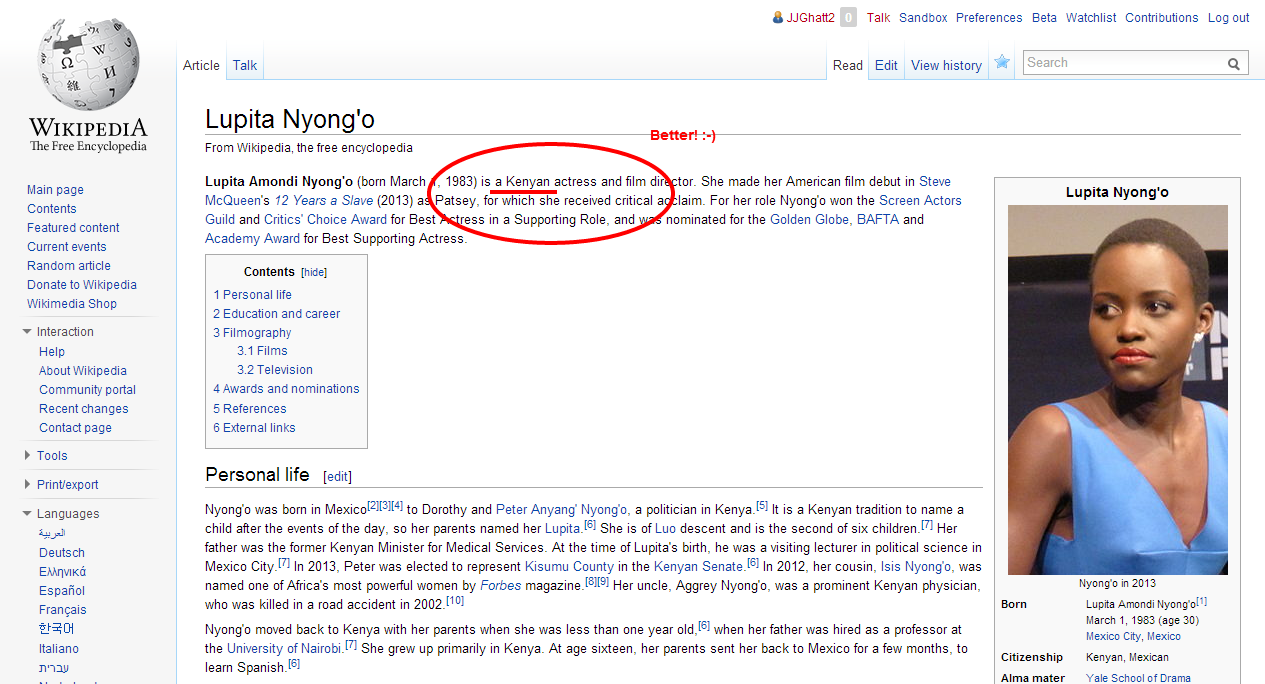
Task: Open Peter Anyang' Nyong'o link
Action: [x=562, y=510]
